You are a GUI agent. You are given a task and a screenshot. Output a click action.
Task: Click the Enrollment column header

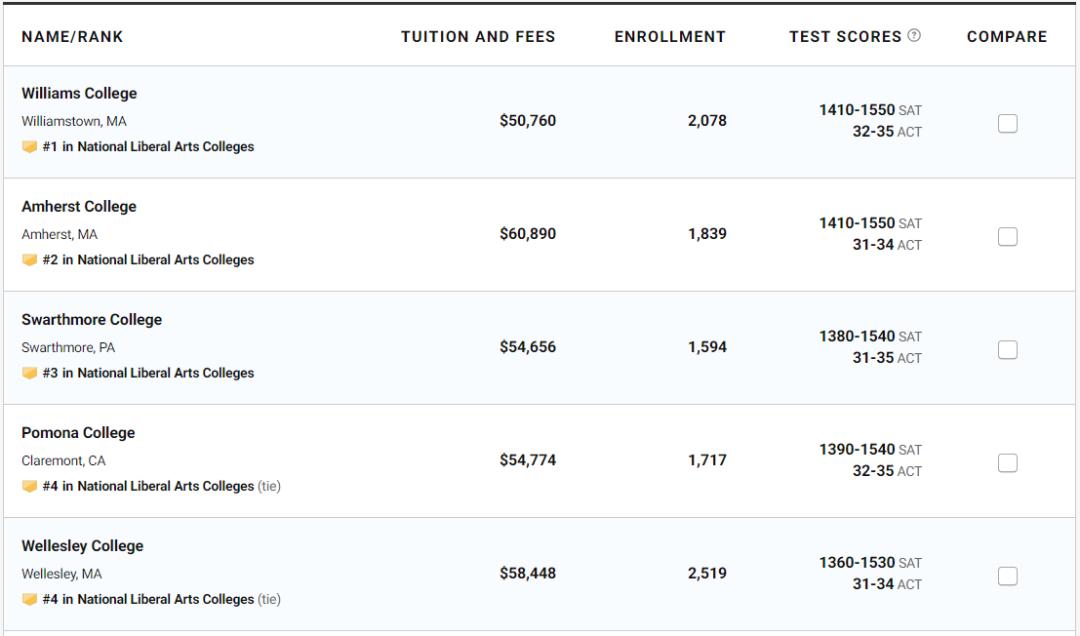pos(670,37)
